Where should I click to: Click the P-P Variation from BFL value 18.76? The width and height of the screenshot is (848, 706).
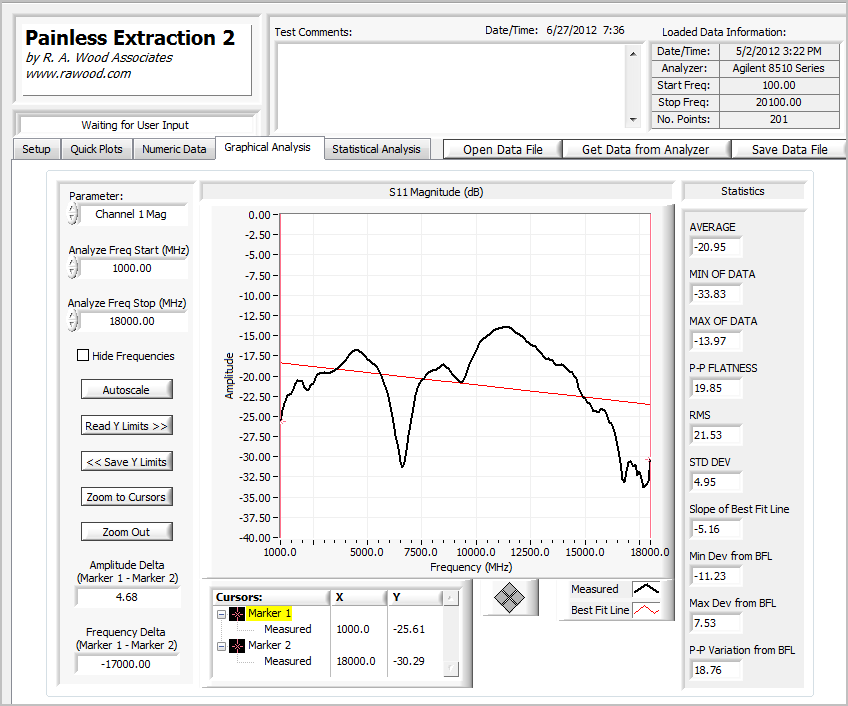pyautogui.click(x=716, y=670)
